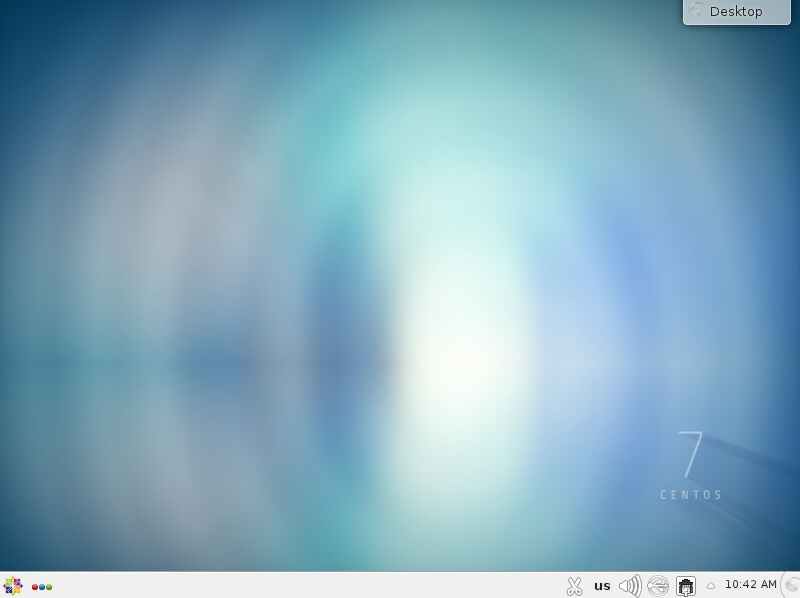Open the Desktop toolbox button
This screenshot has height=598, width=800.
pos(736,11)
